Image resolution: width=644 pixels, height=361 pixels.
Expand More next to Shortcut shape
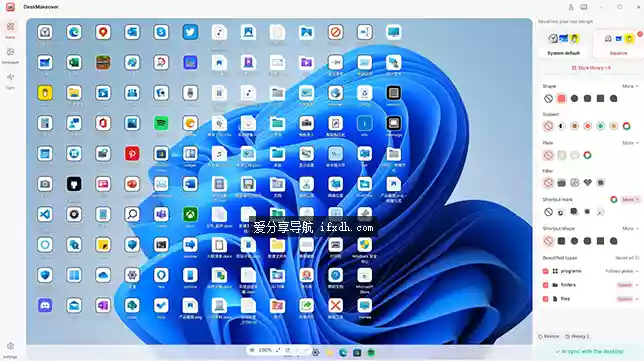coord(630,228)
